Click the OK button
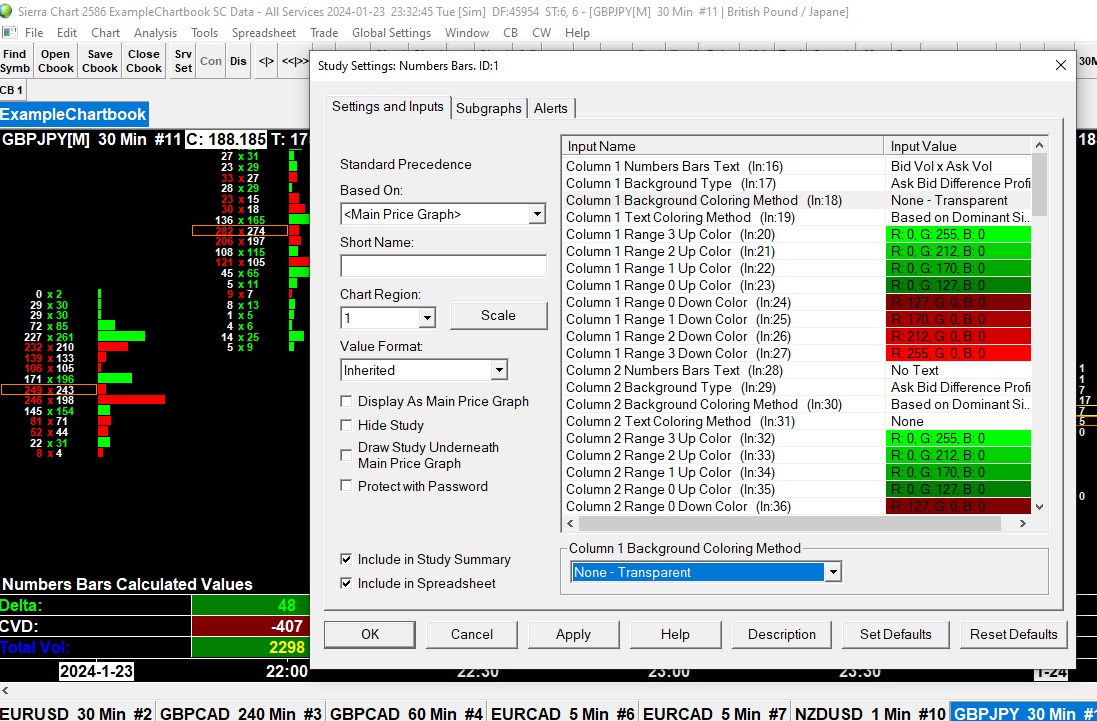The image size is (1097, 721). tap(370, 634)
